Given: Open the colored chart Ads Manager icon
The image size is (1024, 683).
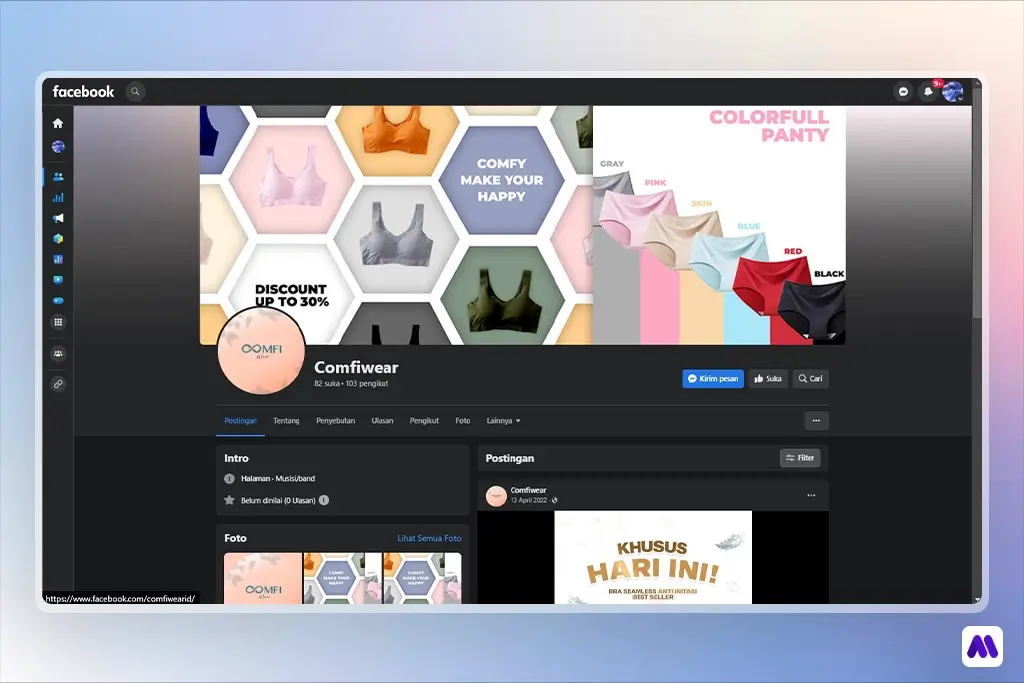Looking at the screenshot, I should pos(58,259).
